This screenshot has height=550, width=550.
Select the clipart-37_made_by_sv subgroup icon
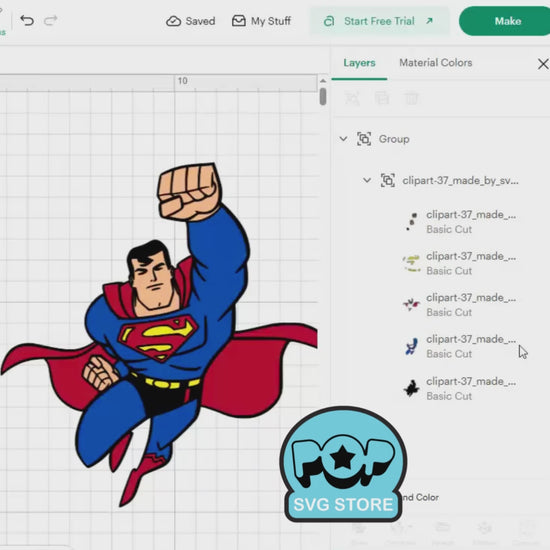[x=388, y=180]
